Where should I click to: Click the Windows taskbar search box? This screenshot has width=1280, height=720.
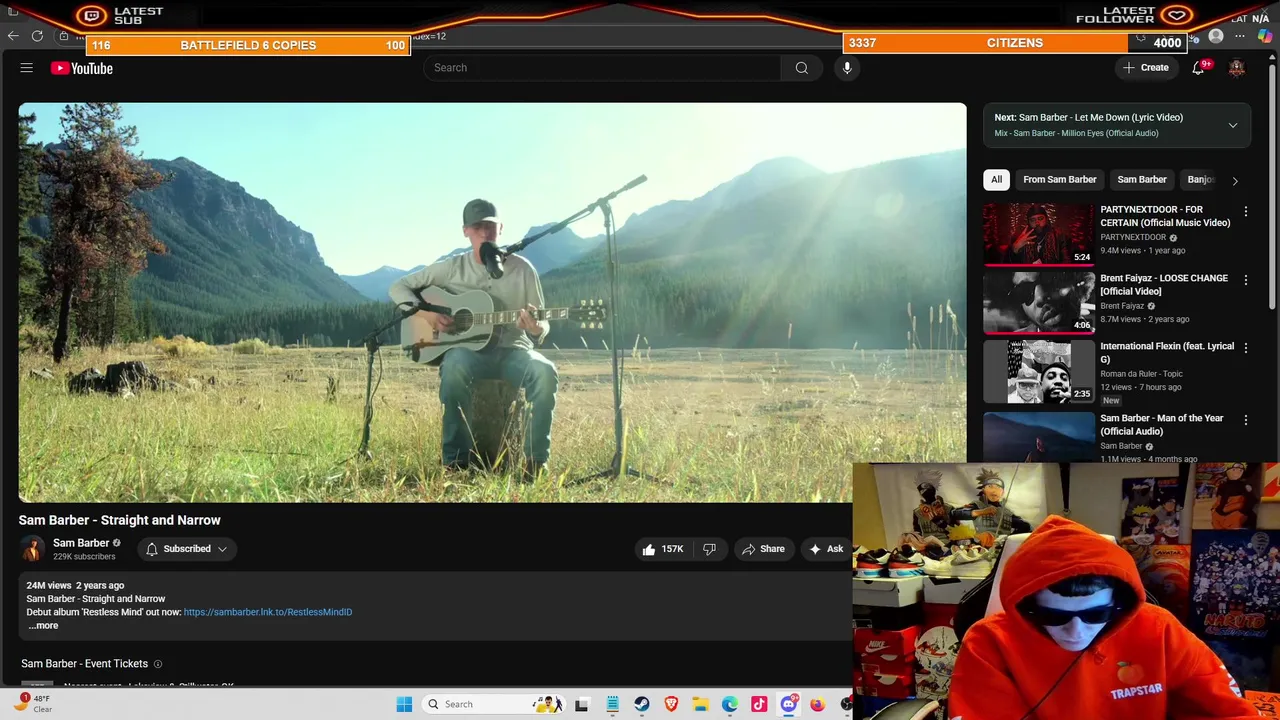[x=495, y=704]
